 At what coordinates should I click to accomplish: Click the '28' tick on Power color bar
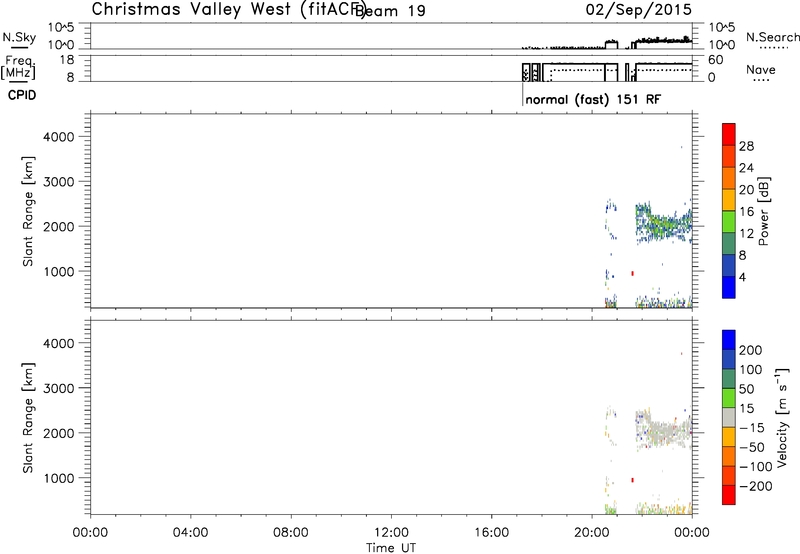746,146
